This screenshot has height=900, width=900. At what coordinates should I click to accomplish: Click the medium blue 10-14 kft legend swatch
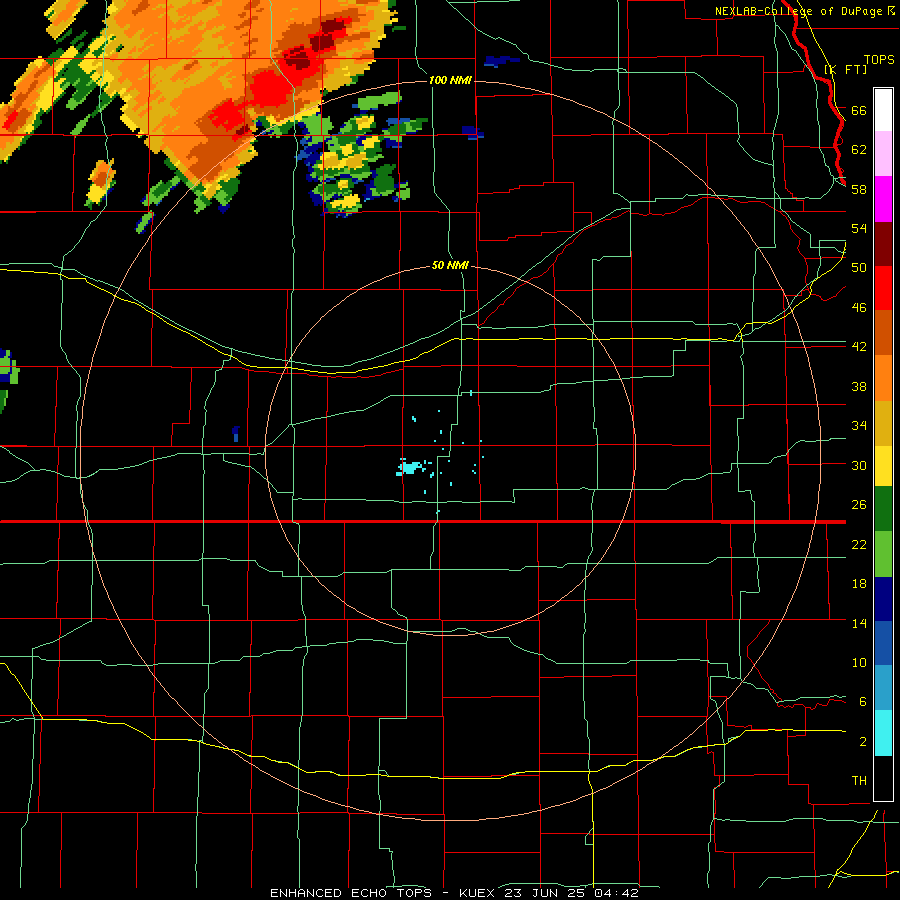click(883, 643)
